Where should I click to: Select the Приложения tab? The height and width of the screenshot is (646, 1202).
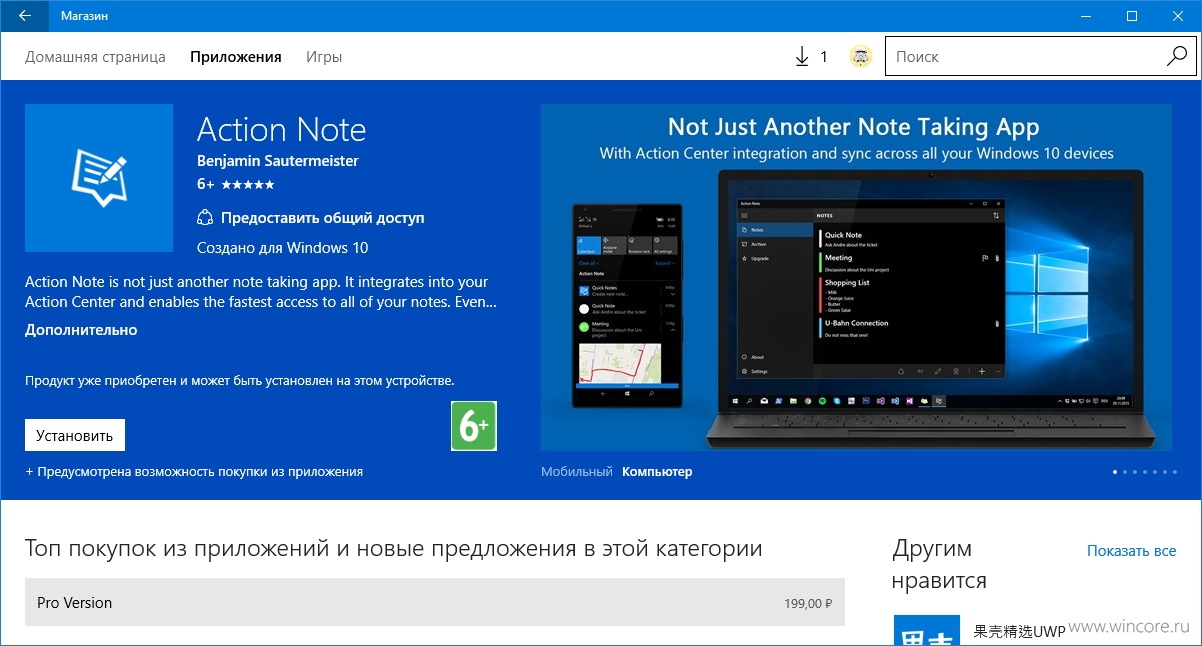[236, 57]
